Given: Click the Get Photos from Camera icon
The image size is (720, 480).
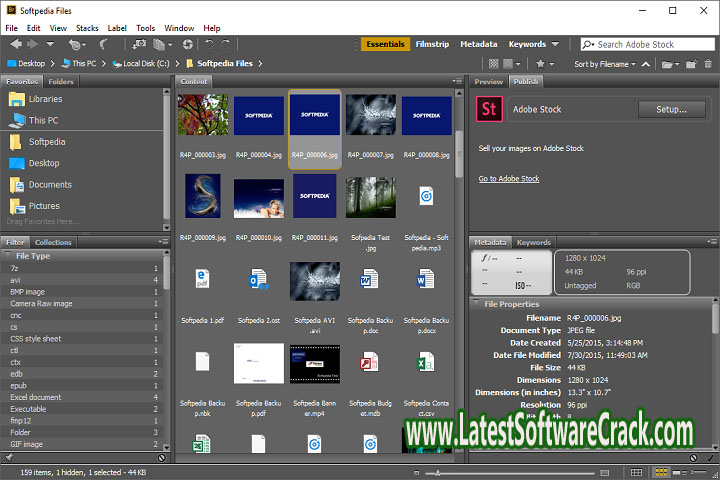Looking at the screenshot, I should click(x=137, y=45).
